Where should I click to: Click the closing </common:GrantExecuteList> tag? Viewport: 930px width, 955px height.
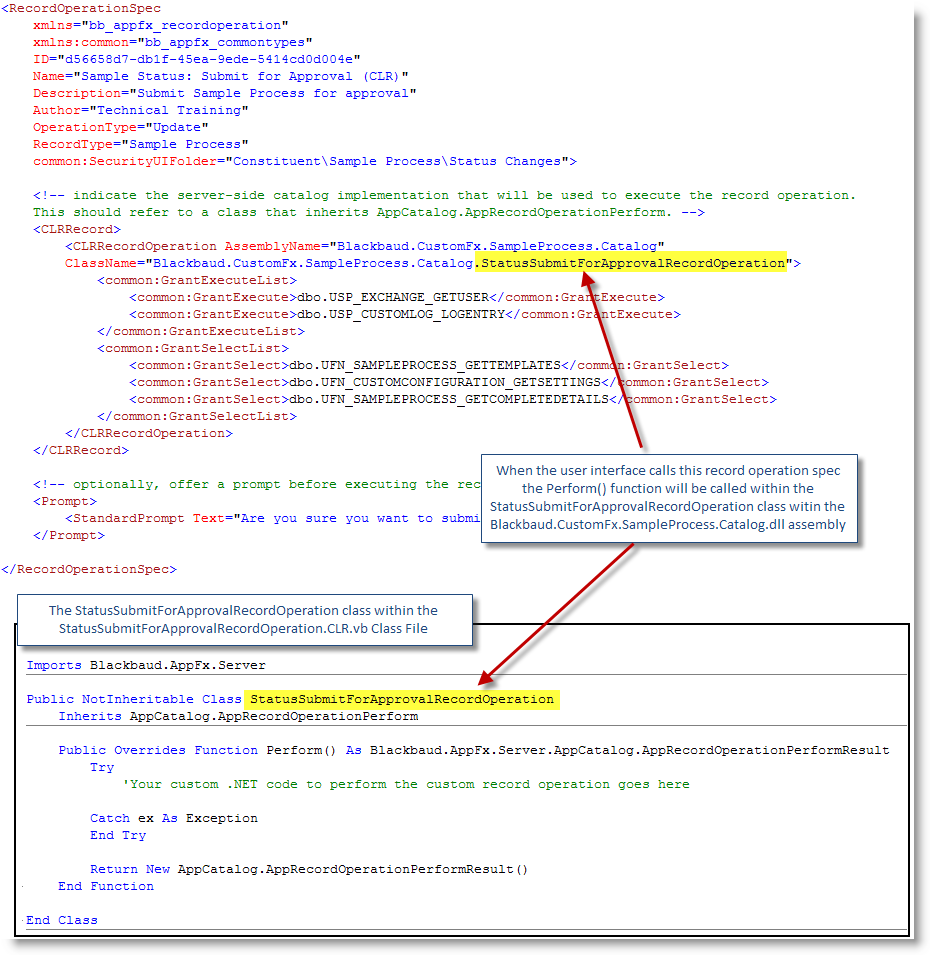[x=201, y=332]
